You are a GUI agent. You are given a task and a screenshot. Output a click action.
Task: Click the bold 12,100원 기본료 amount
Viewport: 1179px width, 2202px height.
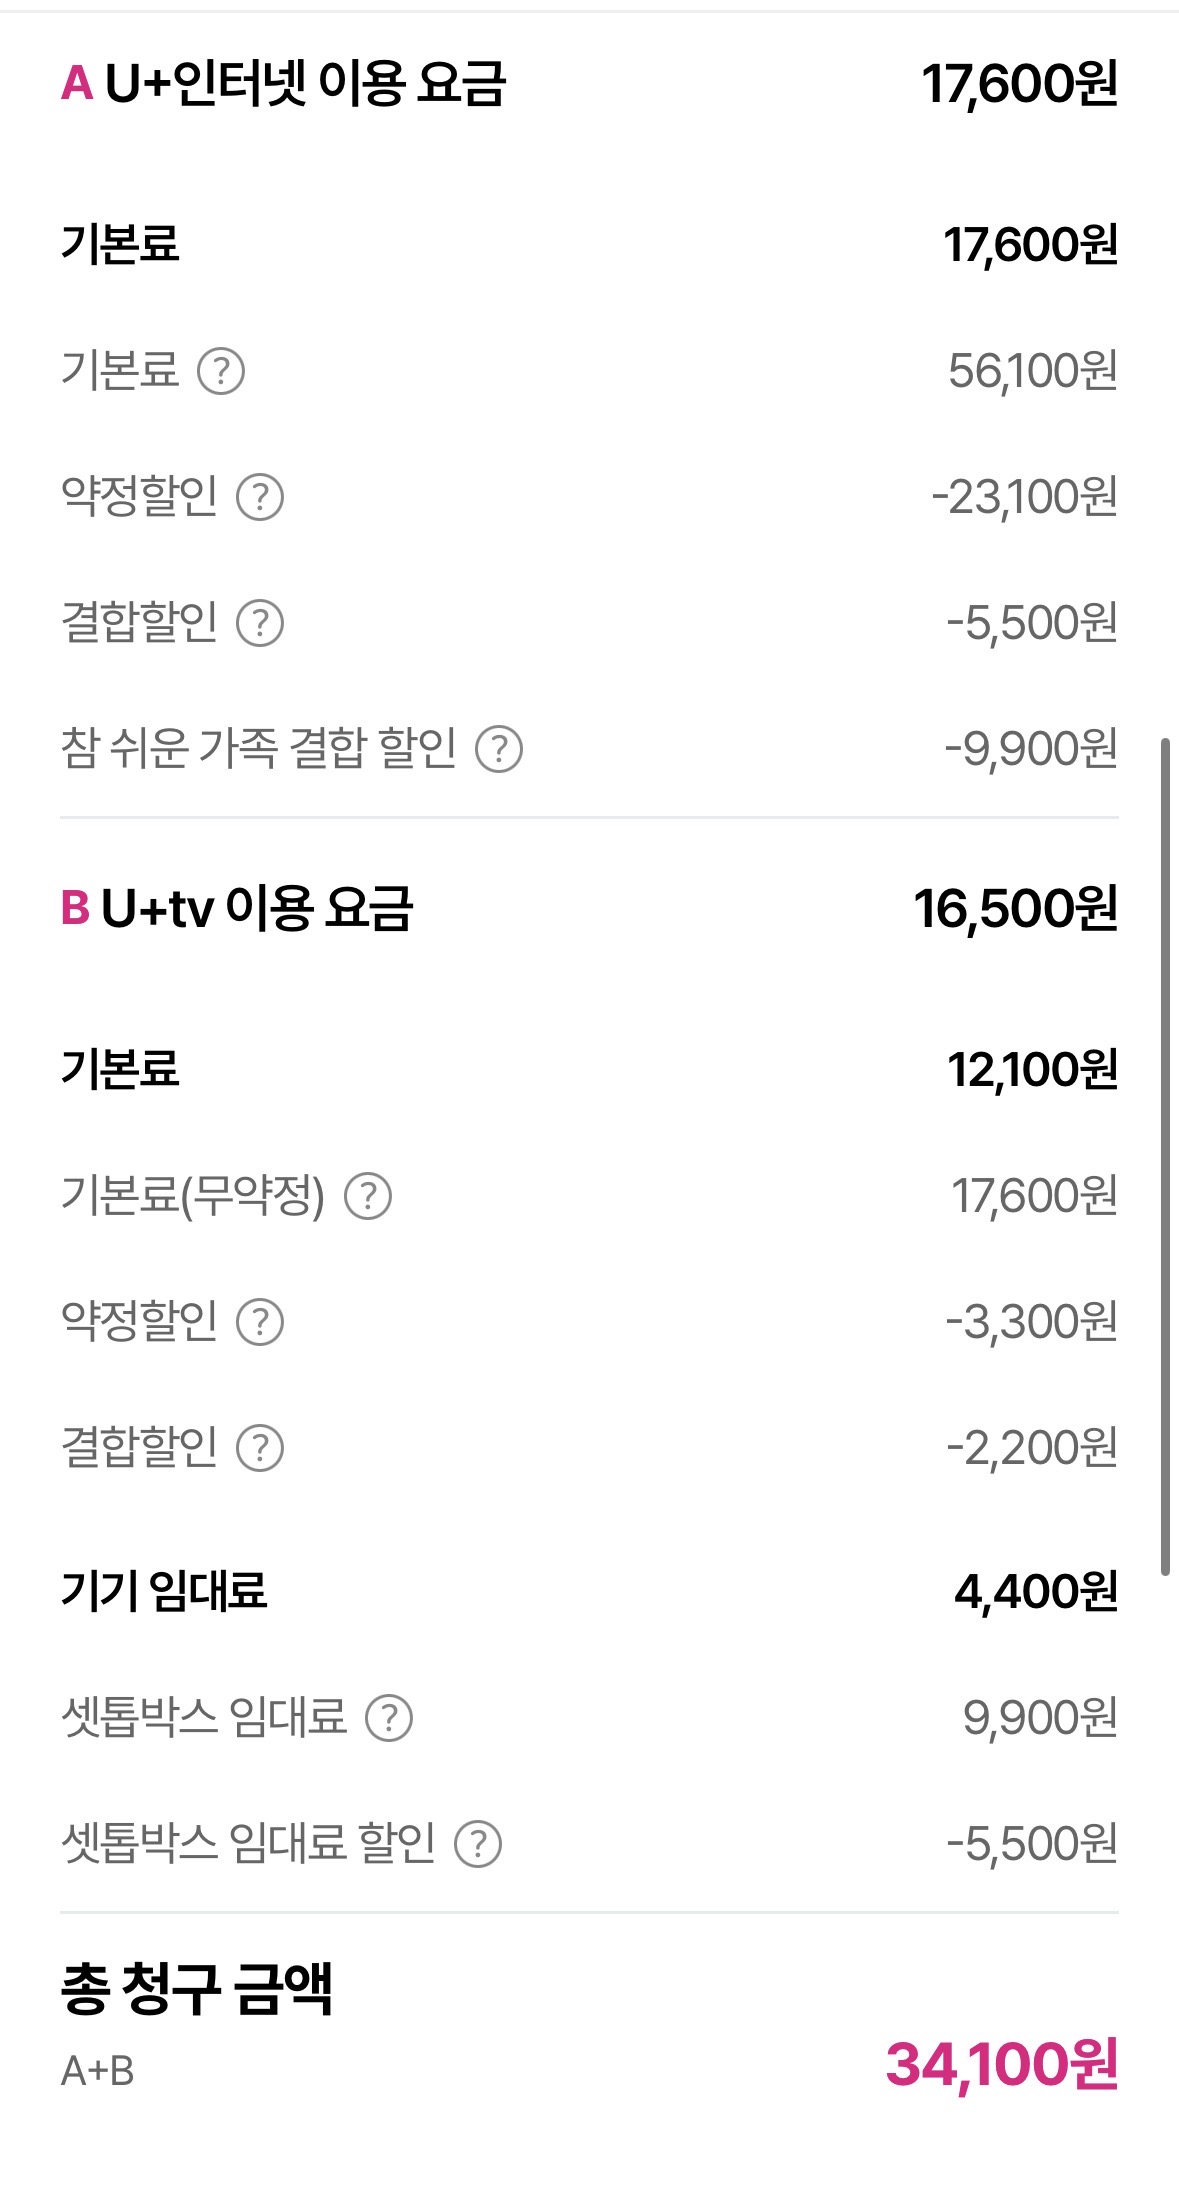(1032, 1069)
